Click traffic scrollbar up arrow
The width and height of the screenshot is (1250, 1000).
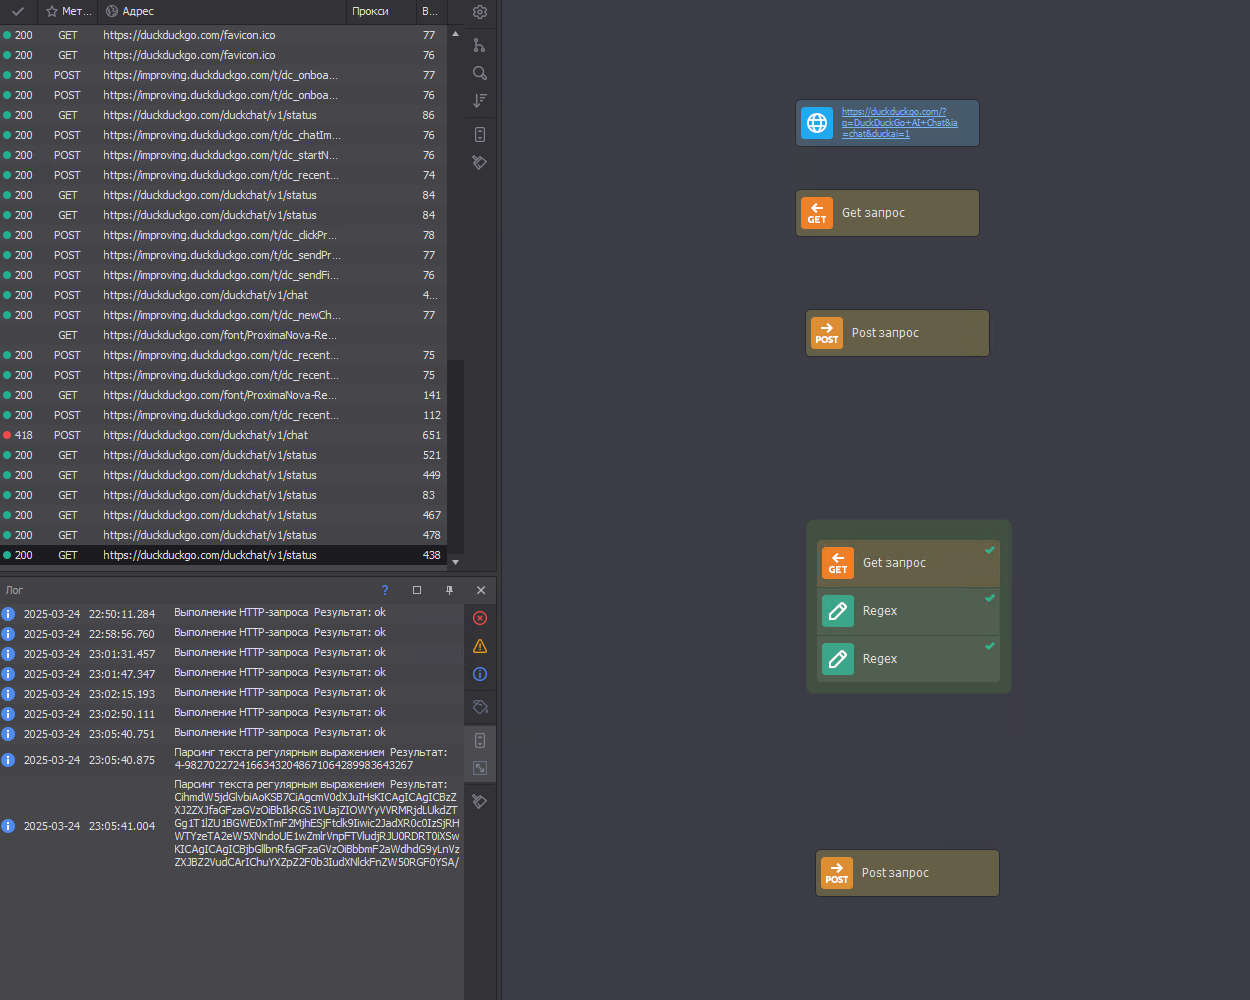[x=455, y=33]
